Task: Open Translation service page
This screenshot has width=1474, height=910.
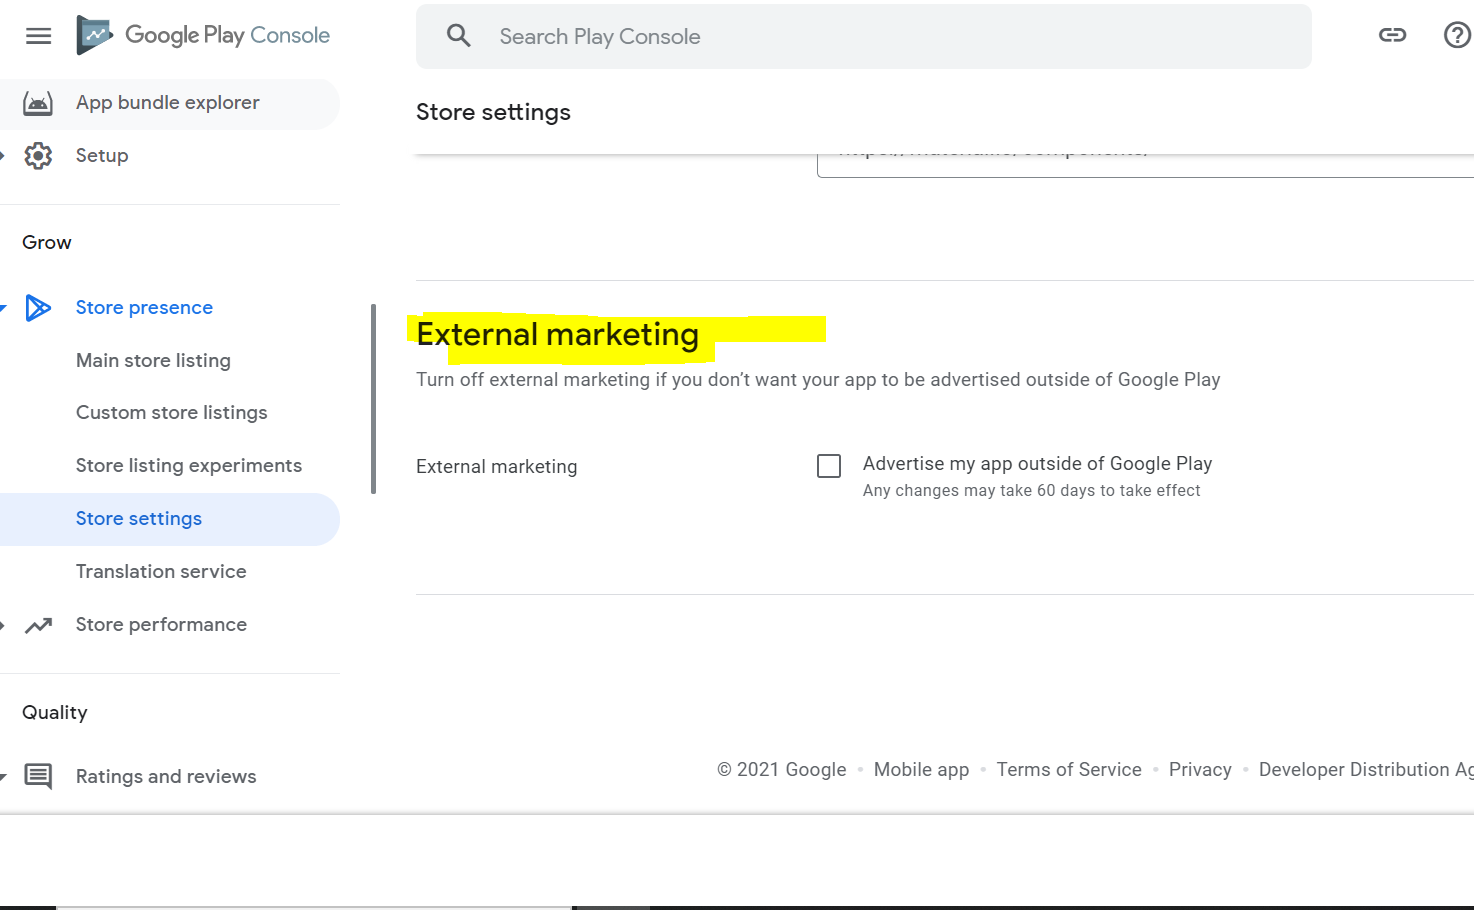Action: [161, 572]
